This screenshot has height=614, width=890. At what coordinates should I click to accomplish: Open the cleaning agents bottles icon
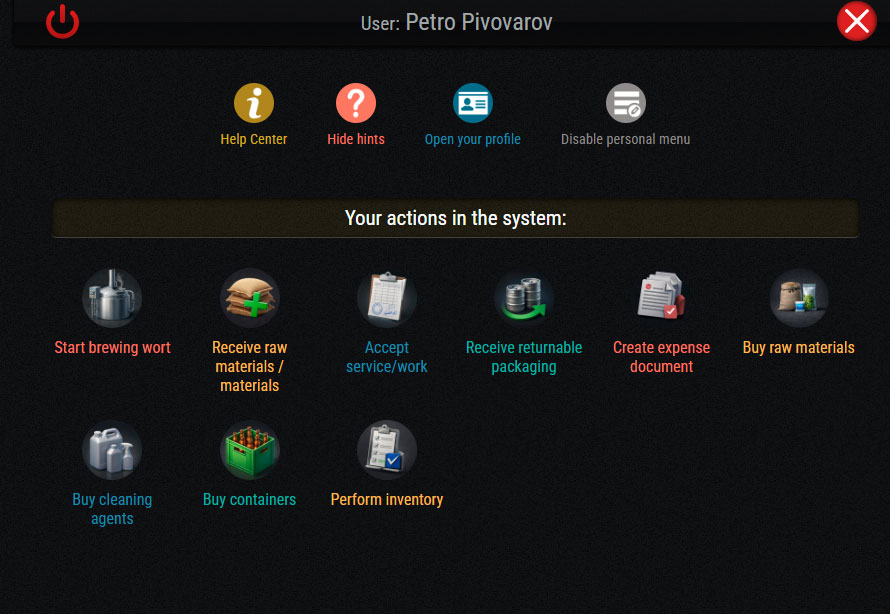(x=112, y=451)
